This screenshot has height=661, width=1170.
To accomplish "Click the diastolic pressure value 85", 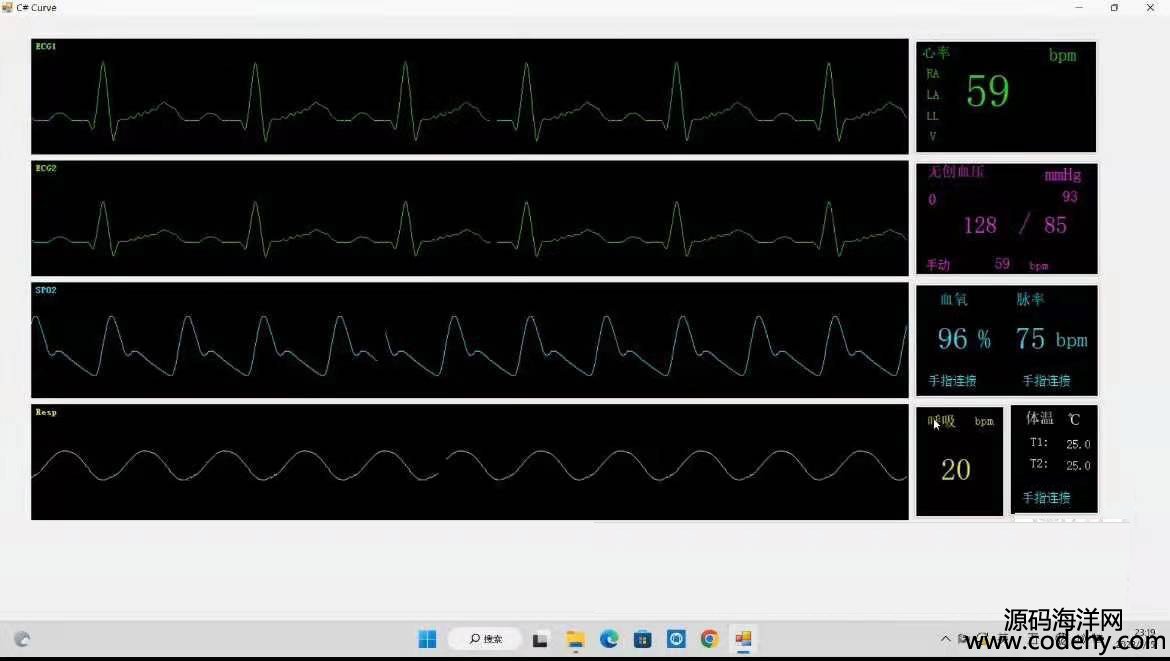I will 1055,225.
